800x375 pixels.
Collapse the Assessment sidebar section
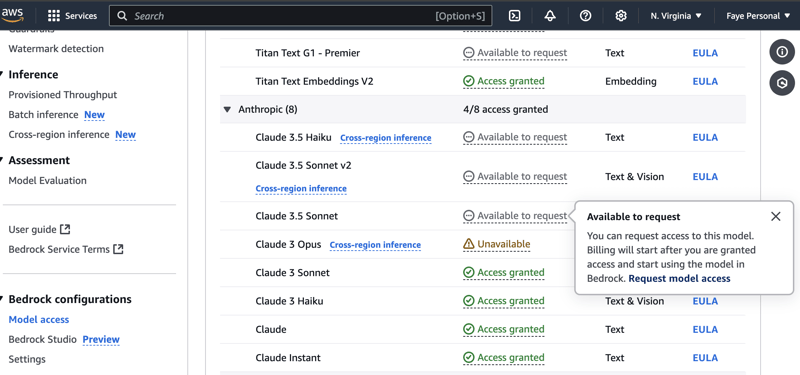click(3, 160)
